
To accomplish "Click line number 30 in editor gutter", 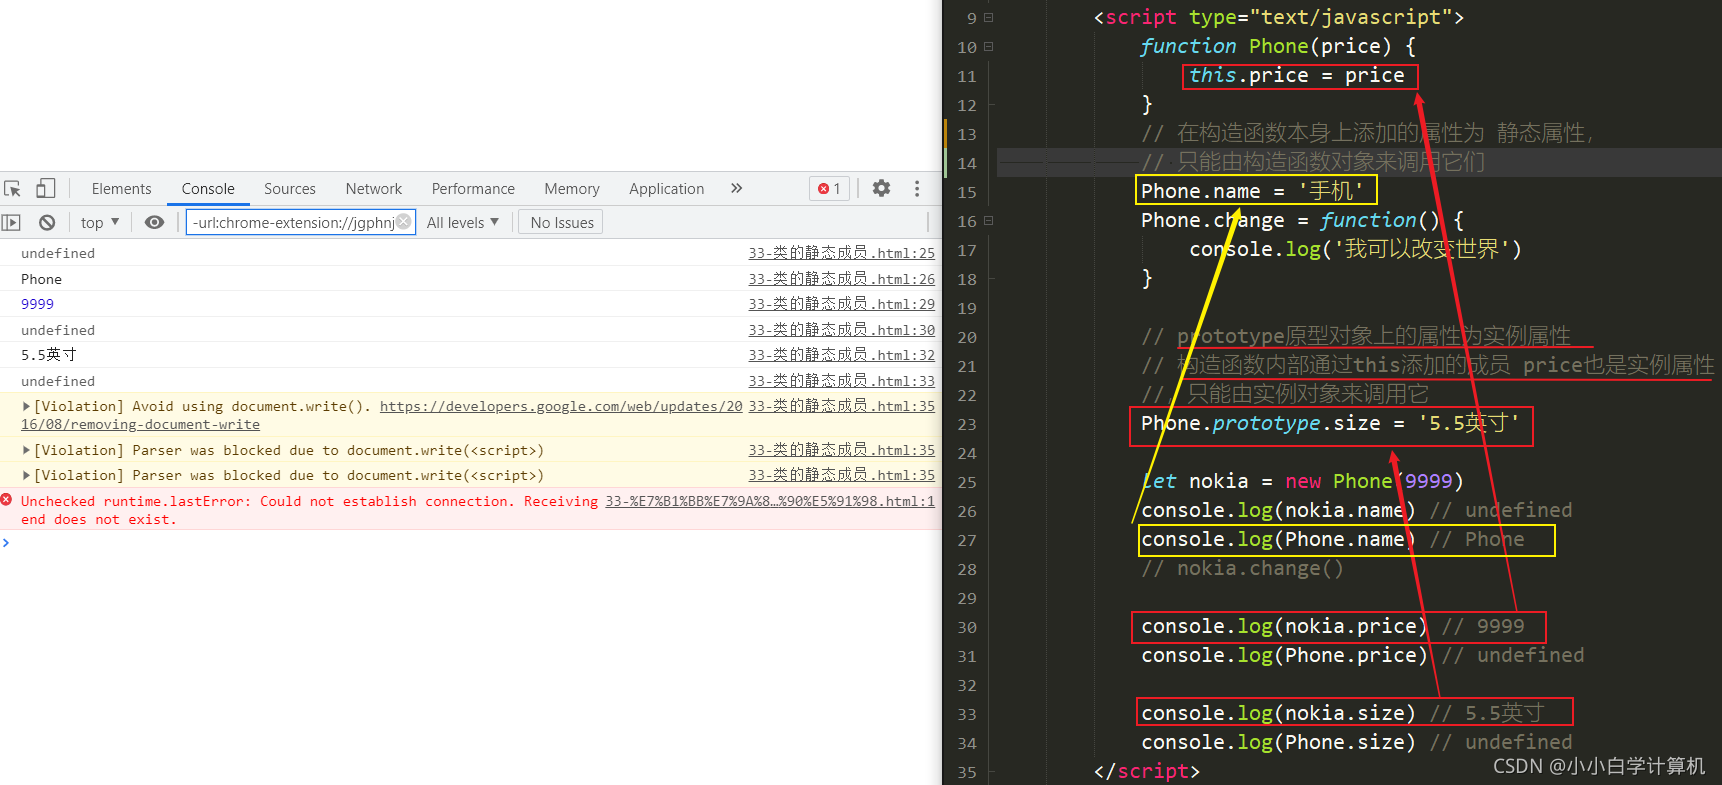I will point(967,628).
